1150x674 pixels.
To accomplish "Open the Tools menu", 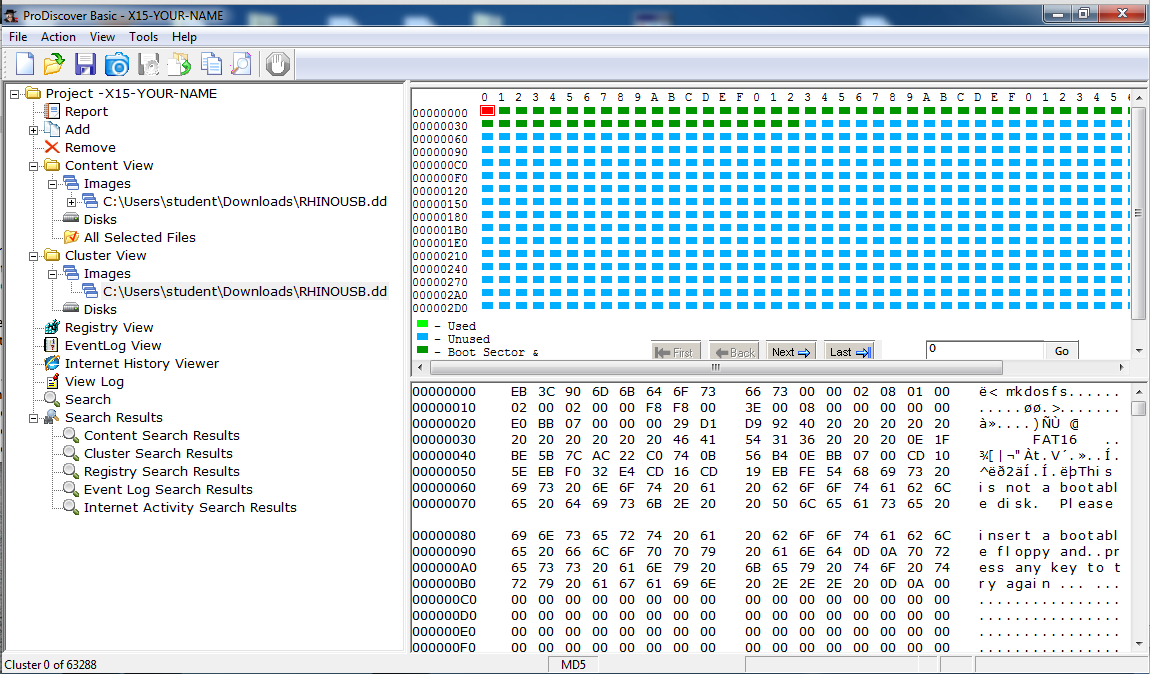I will [143, 37].
